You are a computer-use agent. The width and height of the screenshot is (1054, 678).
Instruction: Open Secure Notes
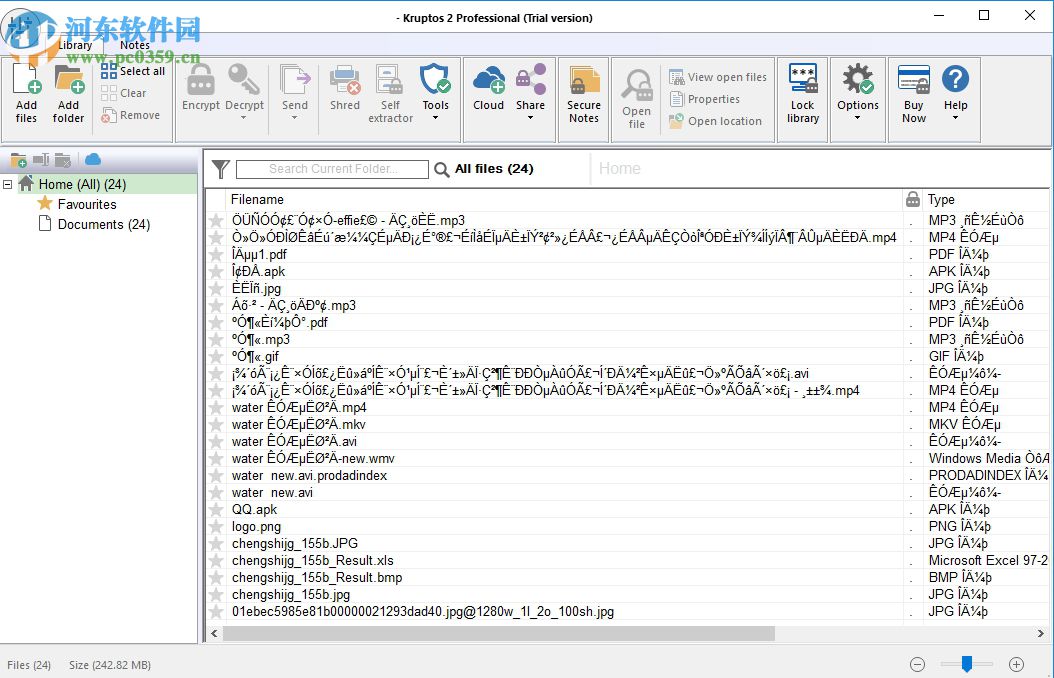584,82
